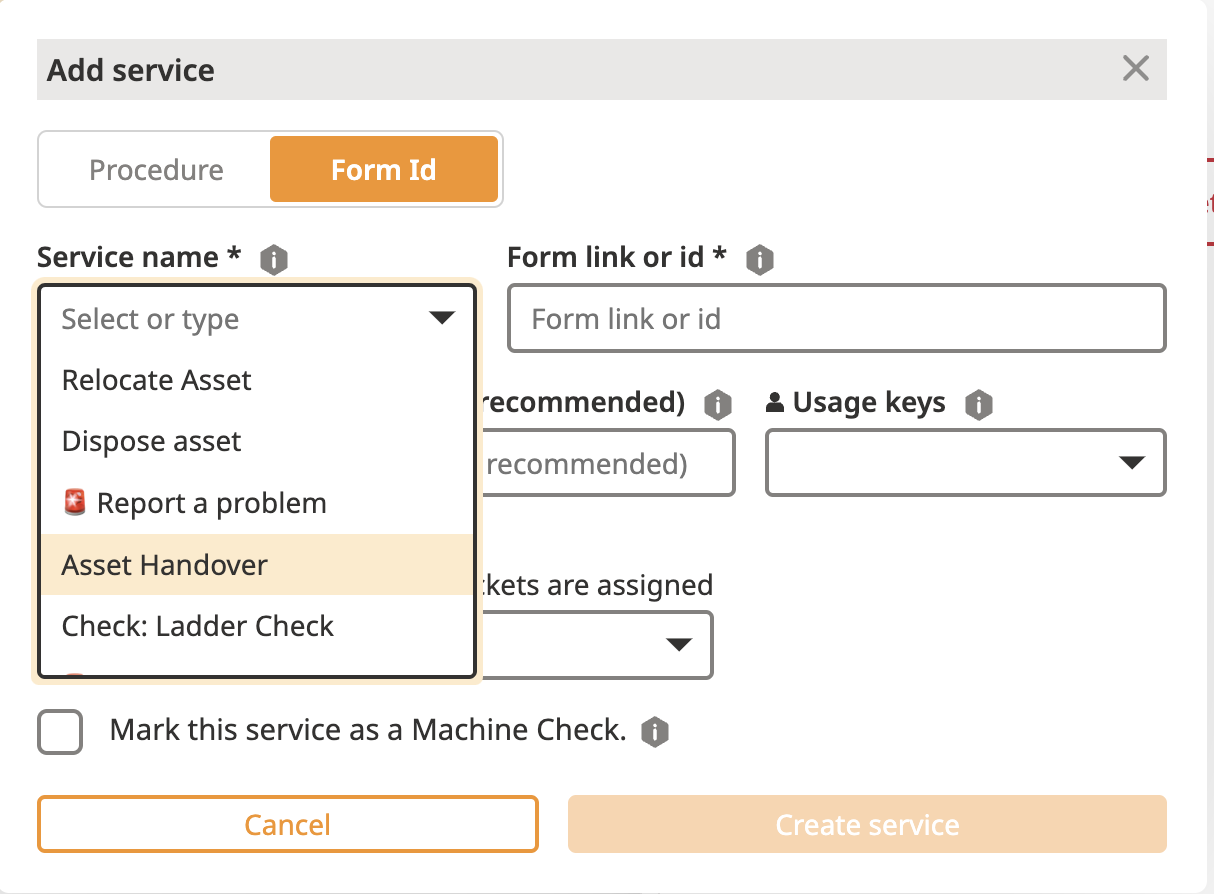Collapse the Service name dropdown arrow
Viewport: 1214px width, 894px height.
tap(441, 319)
